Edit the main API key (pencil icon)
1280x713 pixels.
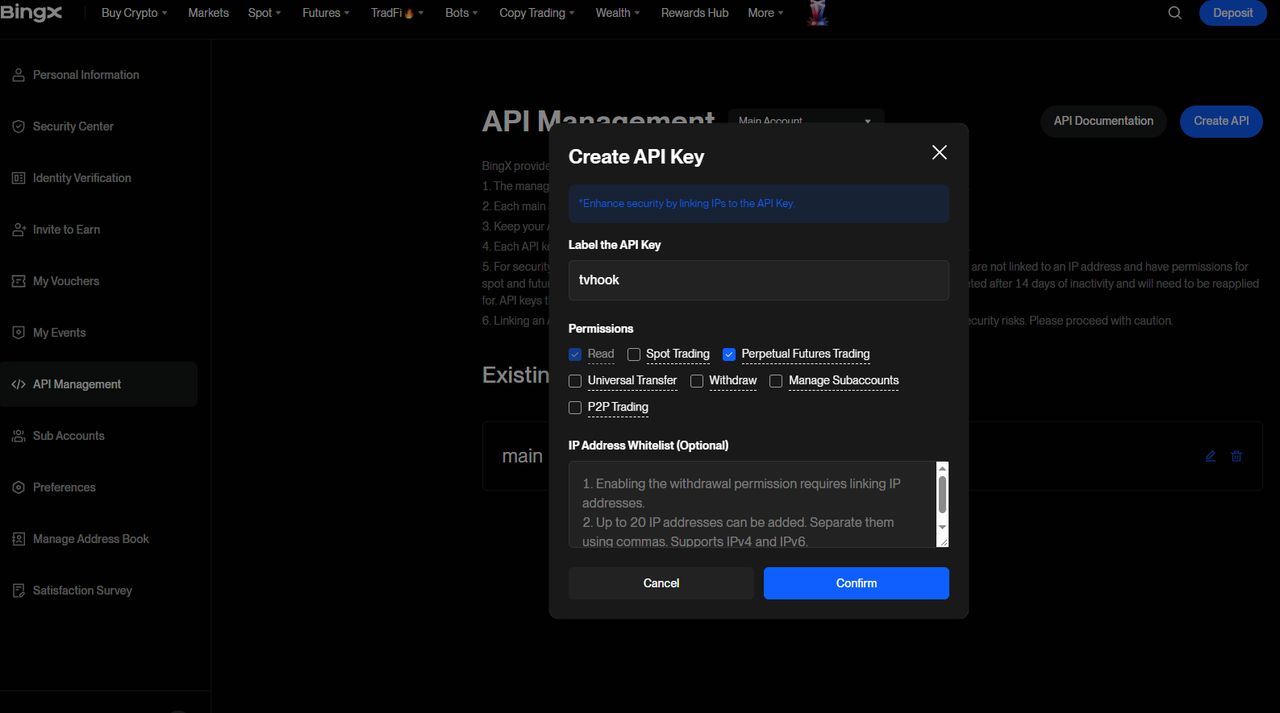pyautogui.click(x=1210, y=456)
